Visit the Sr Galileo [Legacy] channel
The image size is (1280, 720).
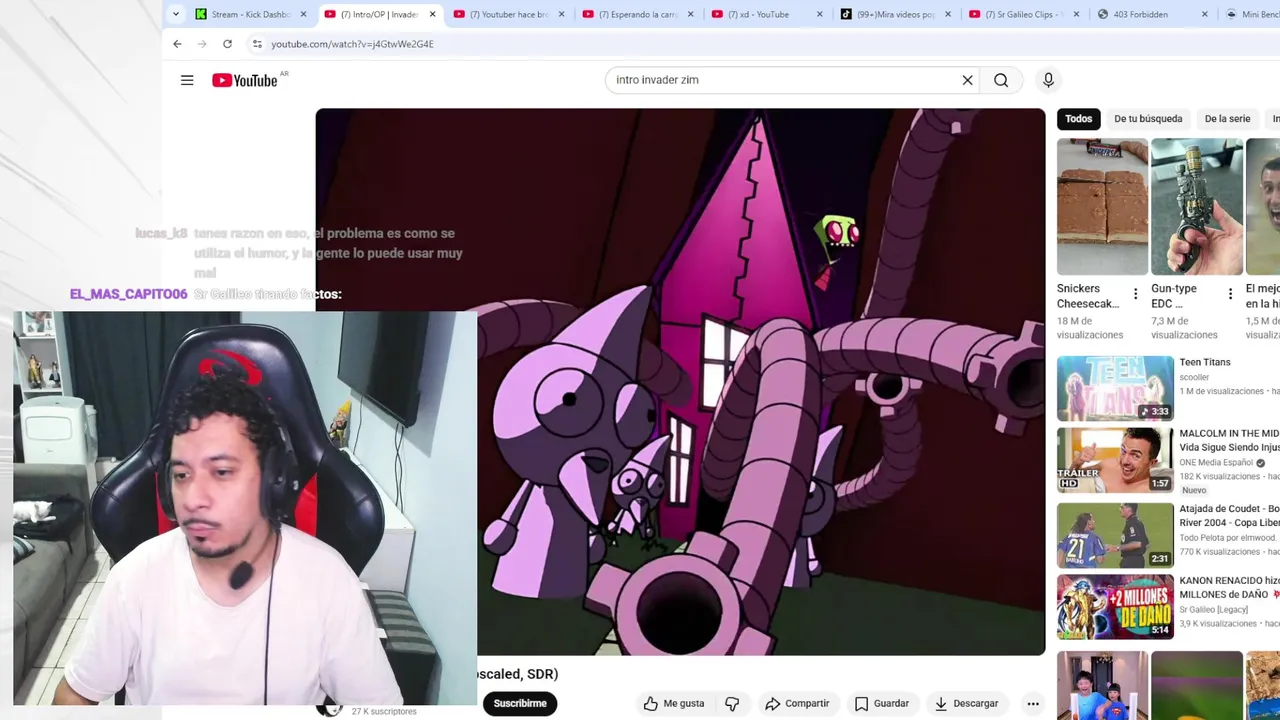(1213, 610)
